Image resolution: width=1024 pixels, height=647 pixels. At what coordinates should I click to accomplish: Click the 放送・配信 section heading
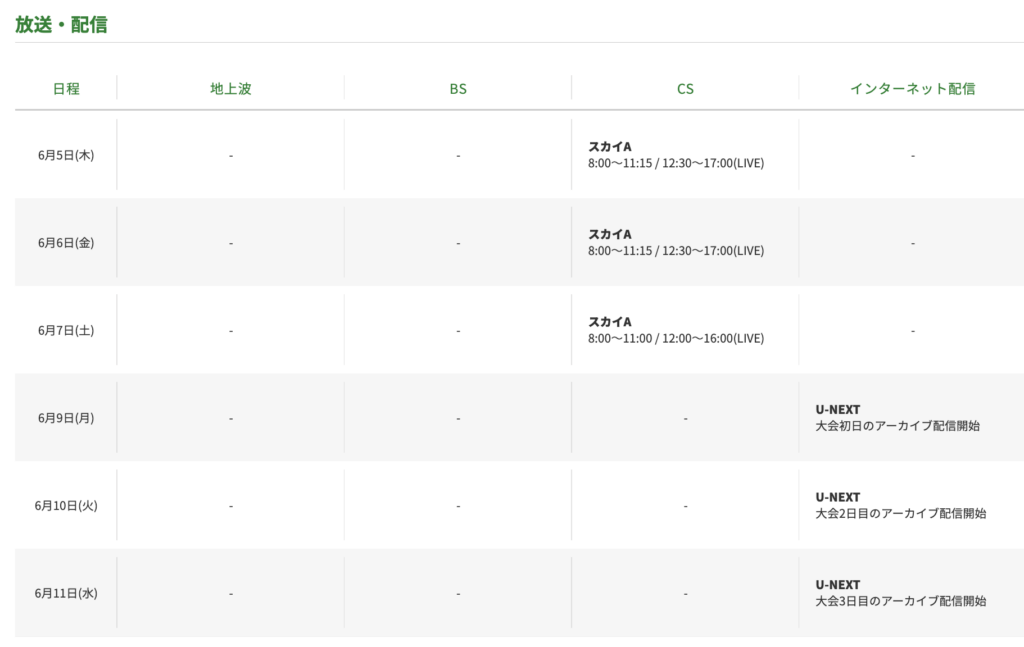[61, 25]
